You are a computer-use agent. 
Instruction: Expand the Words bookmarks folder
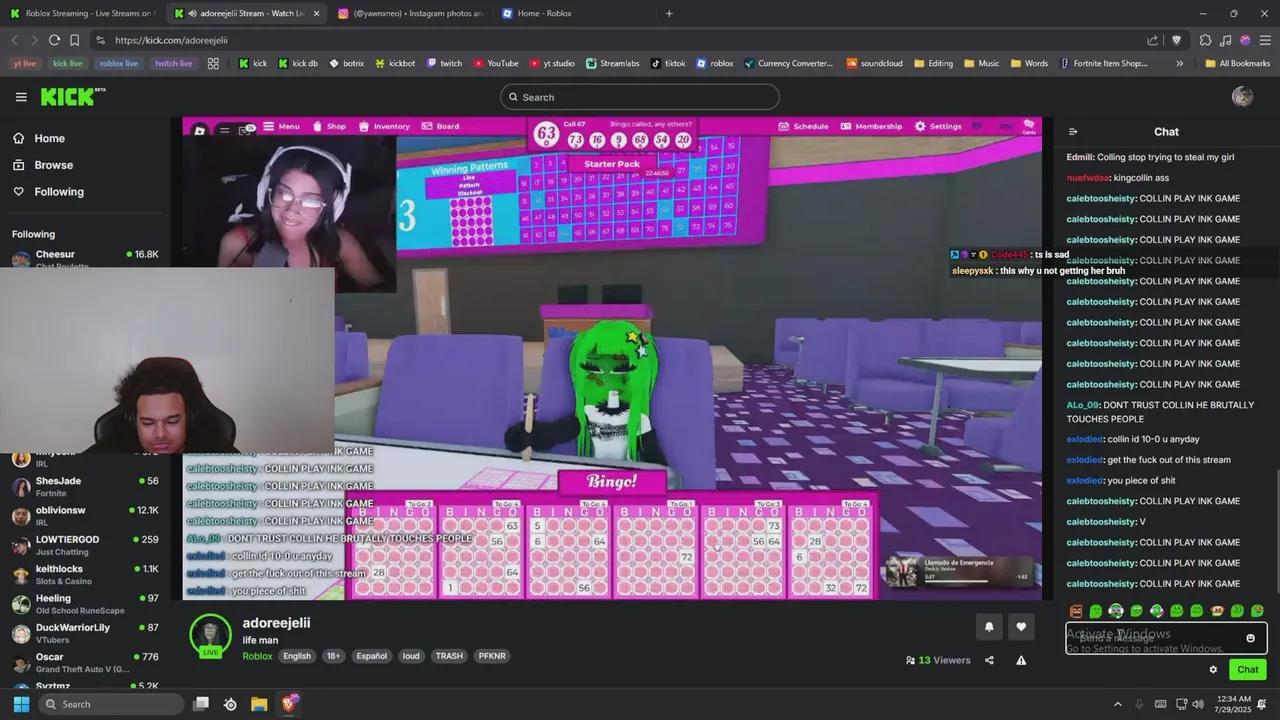[x=1029, y=63]
